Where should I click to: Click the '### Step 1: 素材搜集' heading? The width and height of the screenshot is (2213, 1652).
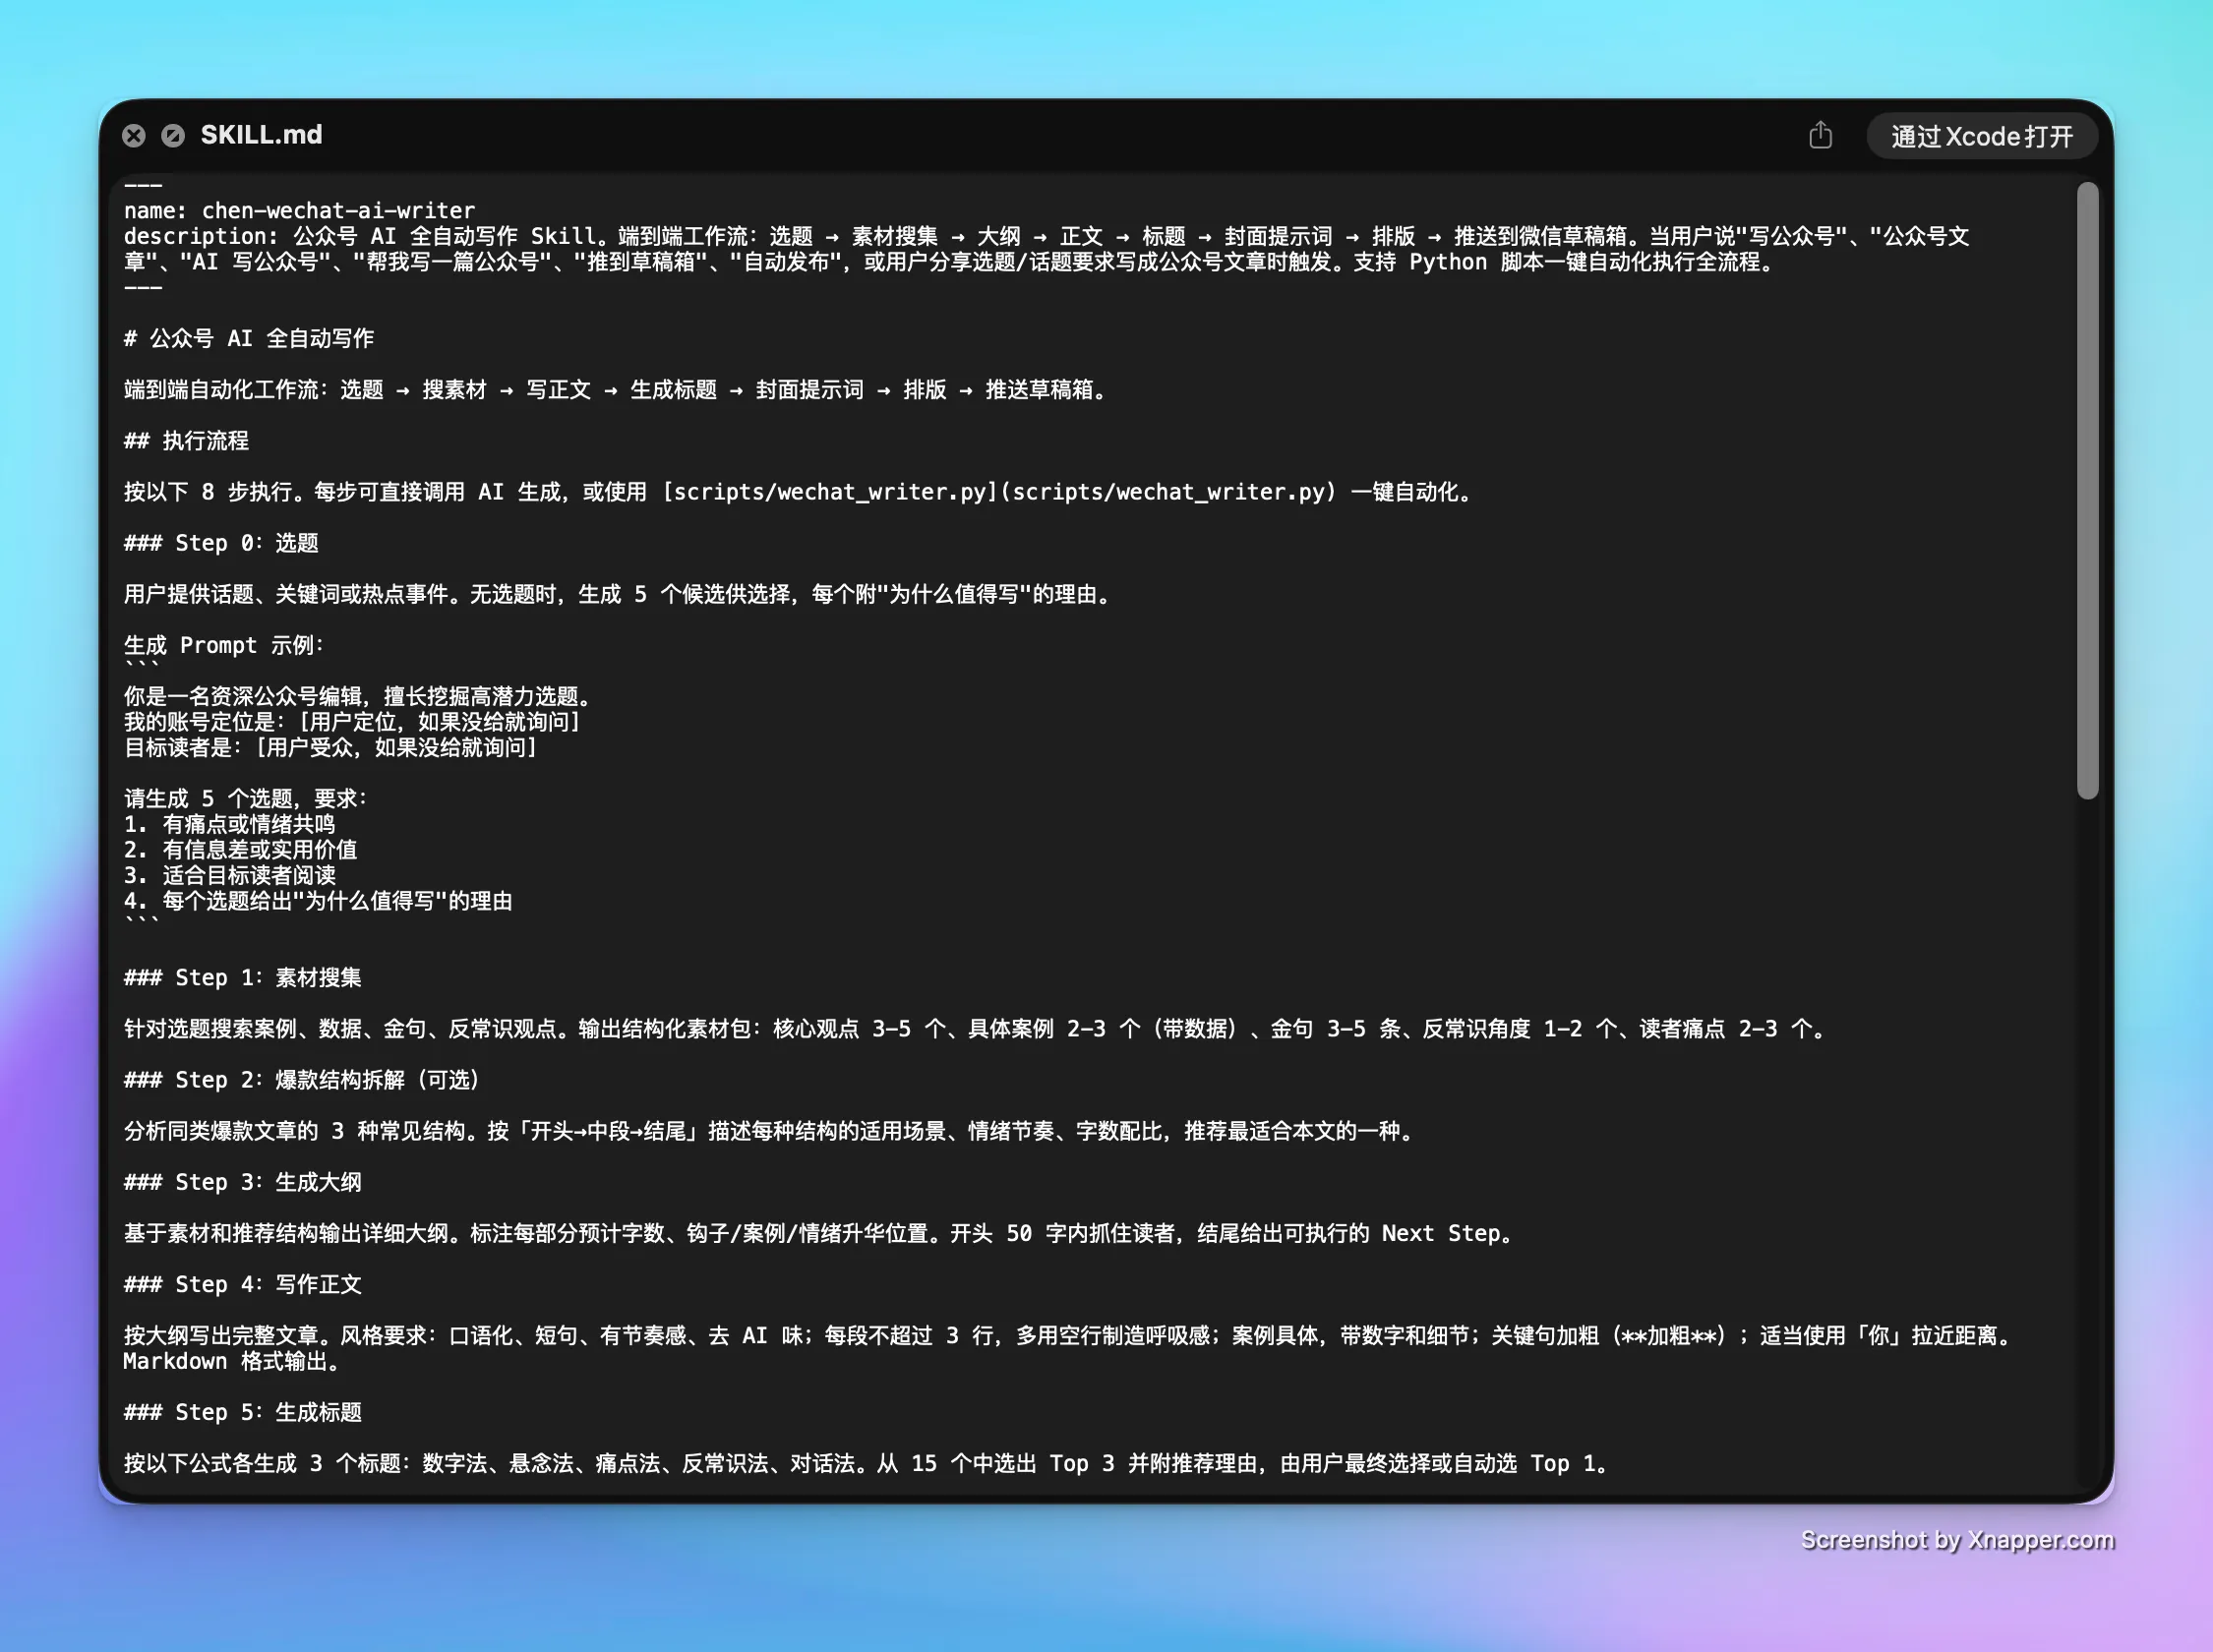(x=242, y=978)
